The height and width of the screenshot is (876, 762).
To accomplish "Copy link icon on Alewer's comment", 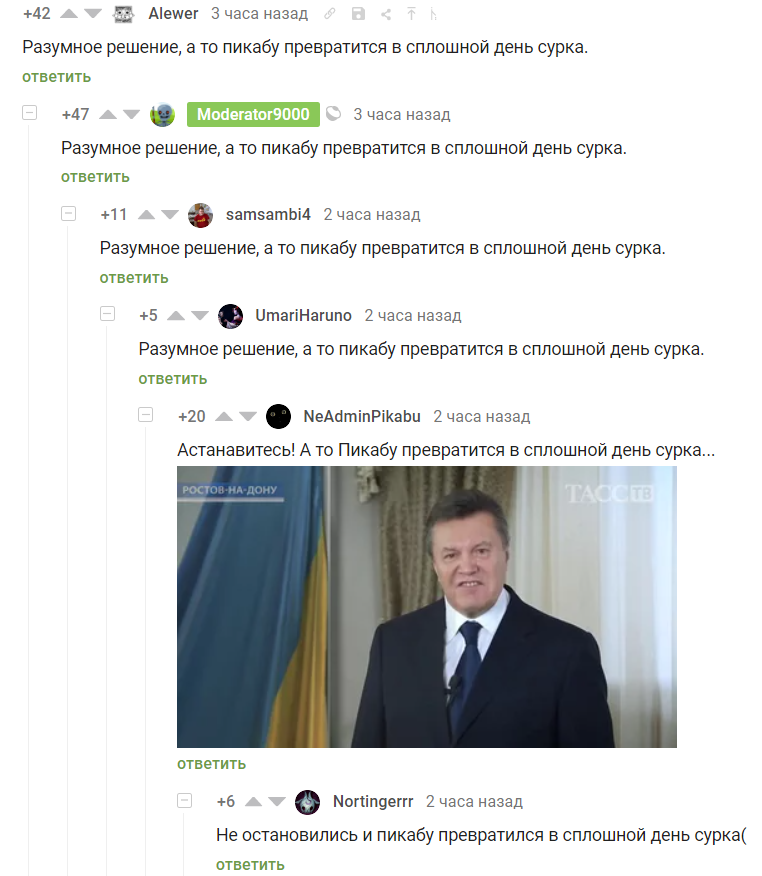I will (330, 14).
